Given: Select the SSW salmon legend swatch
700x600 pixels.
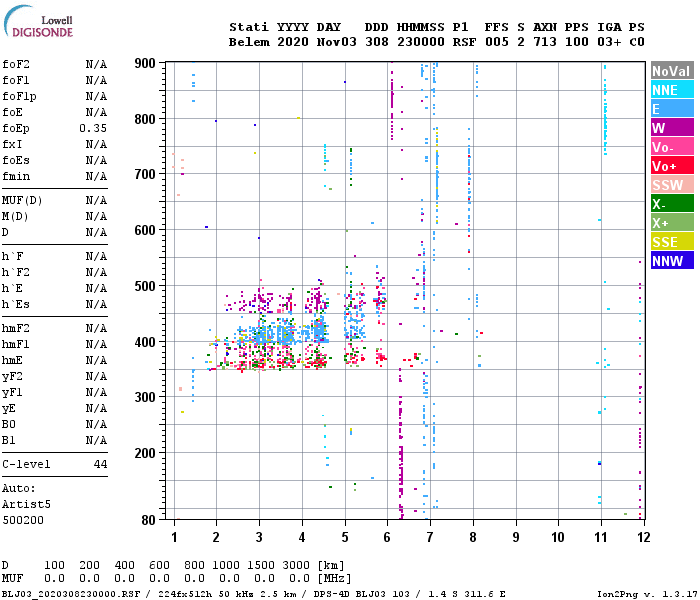Looking at the screenshot, I should coord(672,185).
